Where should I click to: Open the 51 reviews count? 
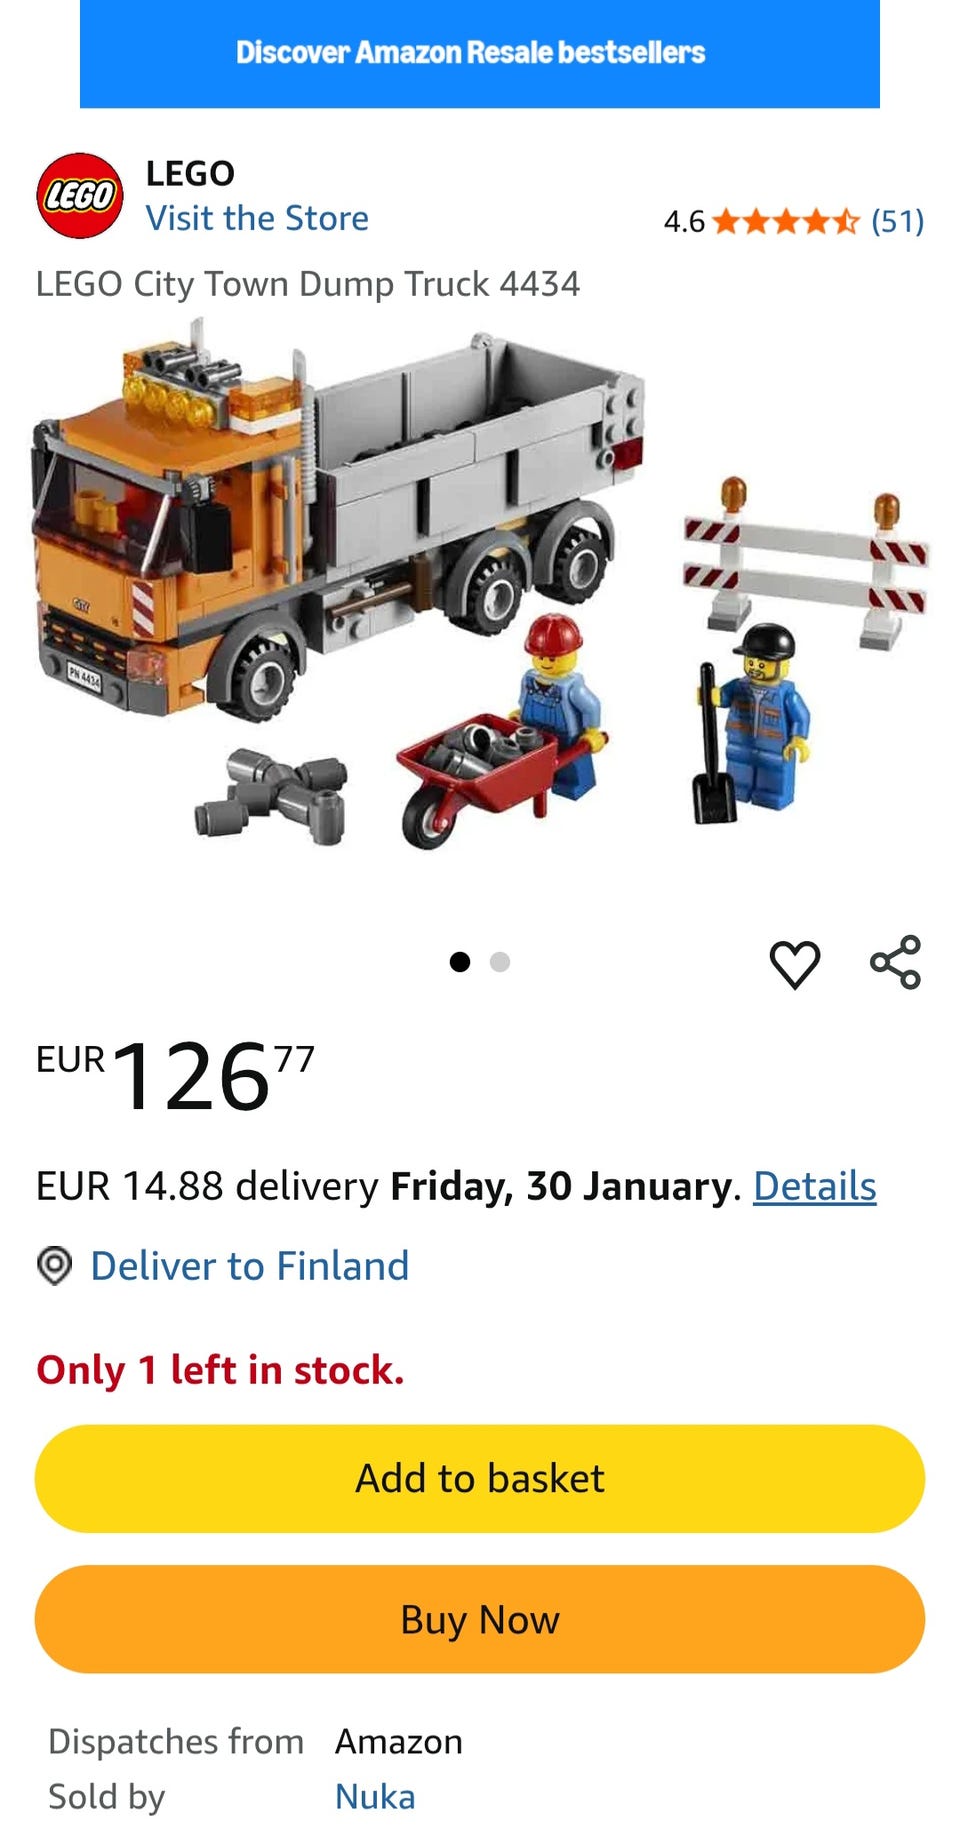click(897, 221)
